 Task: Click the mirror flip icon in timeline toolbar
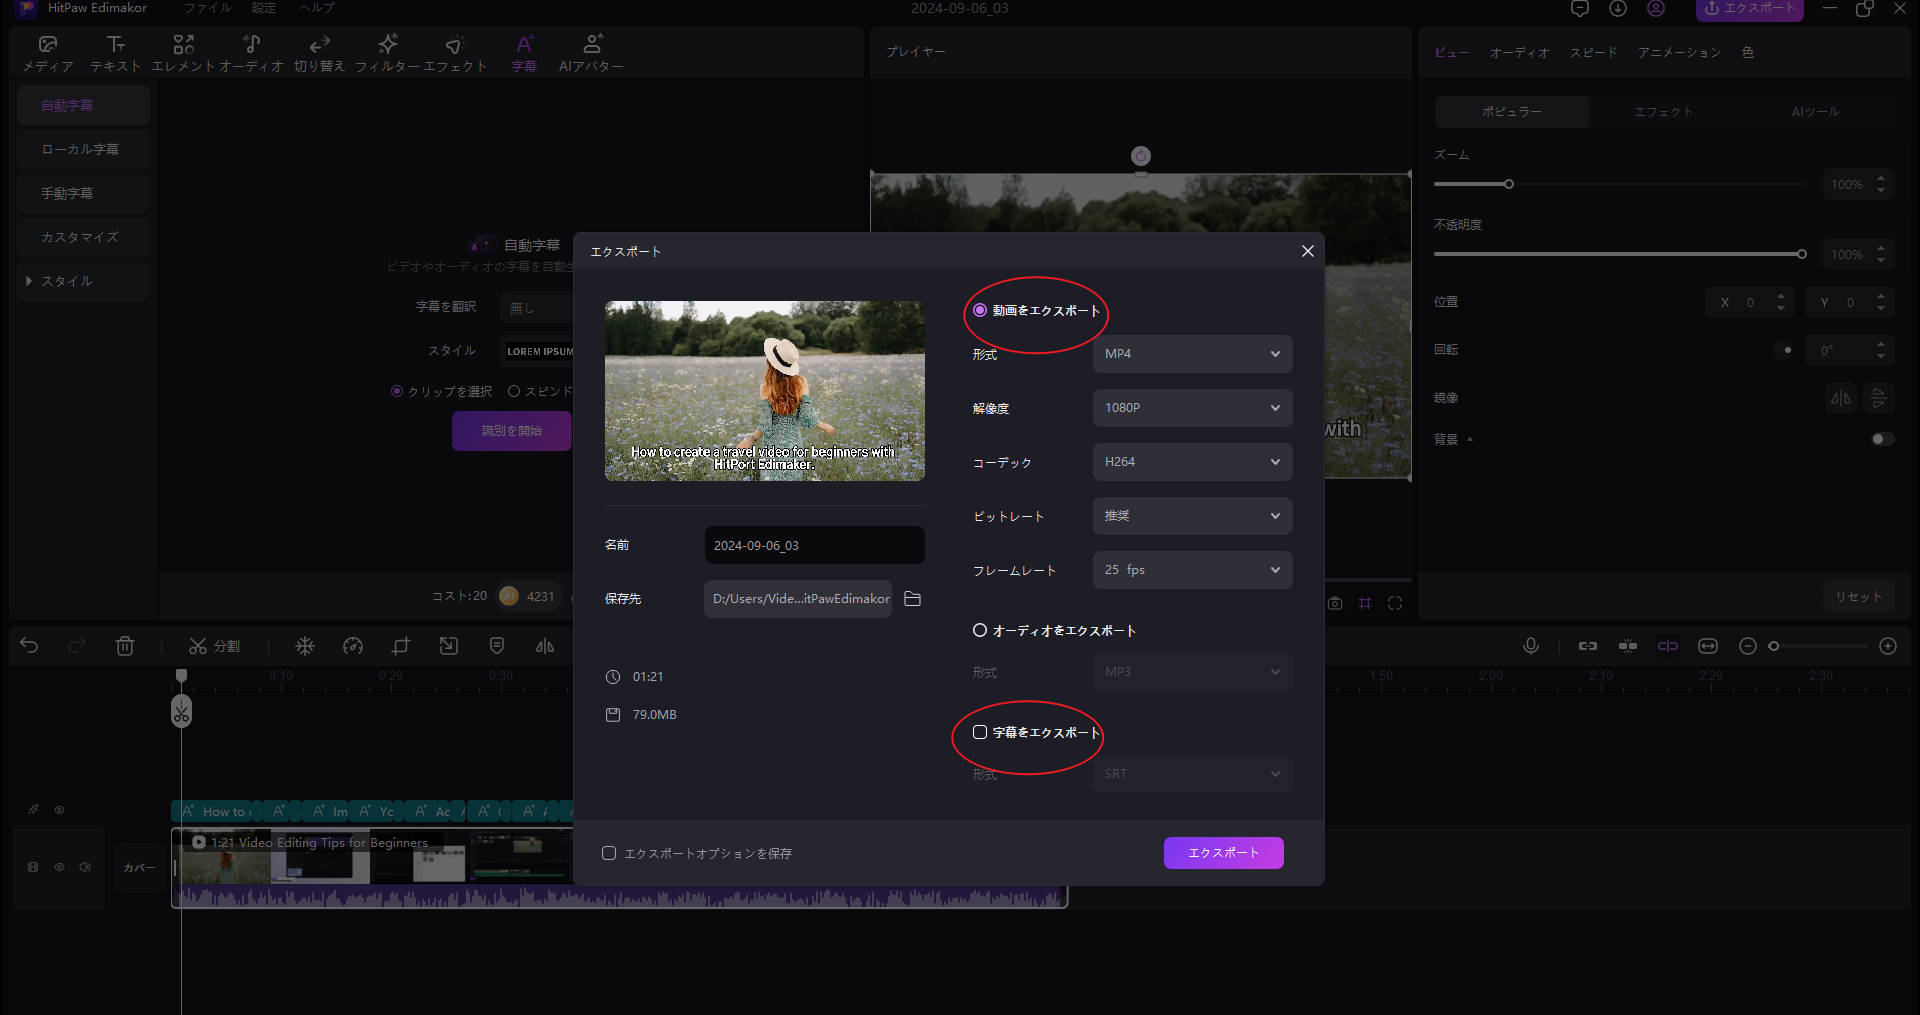coord(545,646)
